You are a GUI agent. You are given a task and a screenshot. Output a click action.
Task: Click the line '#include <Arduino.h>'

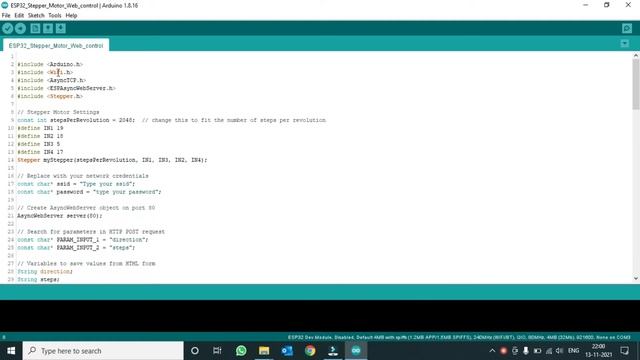coord(50,64)
